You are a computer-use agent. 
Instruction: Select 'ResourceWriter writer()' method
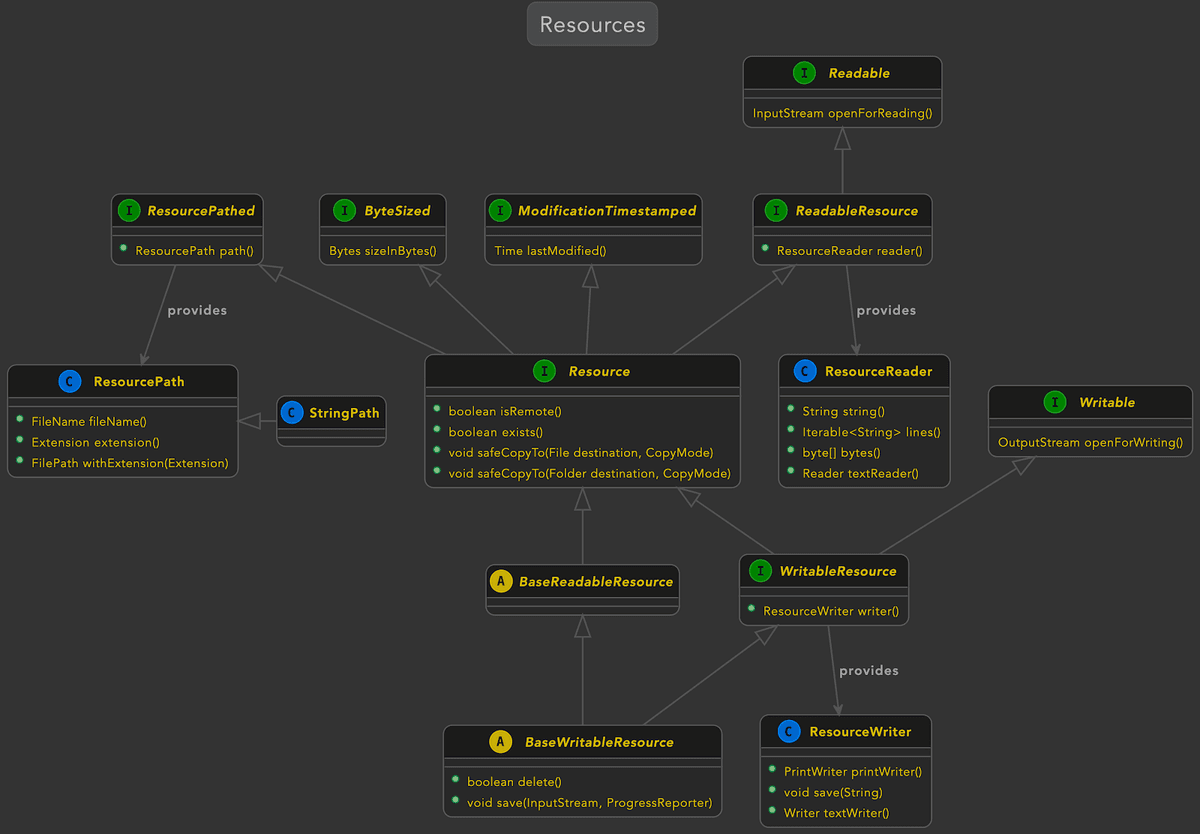pos(831,611)
